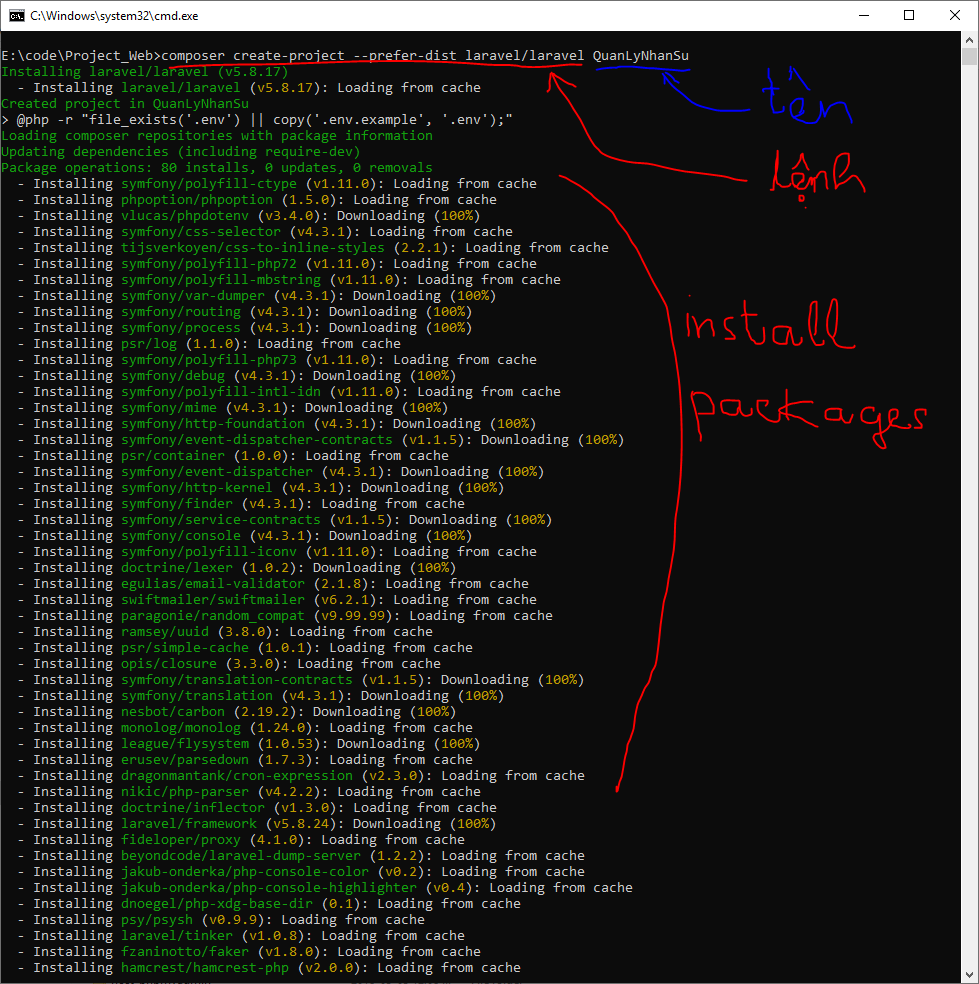The height and width of the screenshot is (984, 979).
Task: Click the 'opis/closure' package name
Action: (169, 664)
